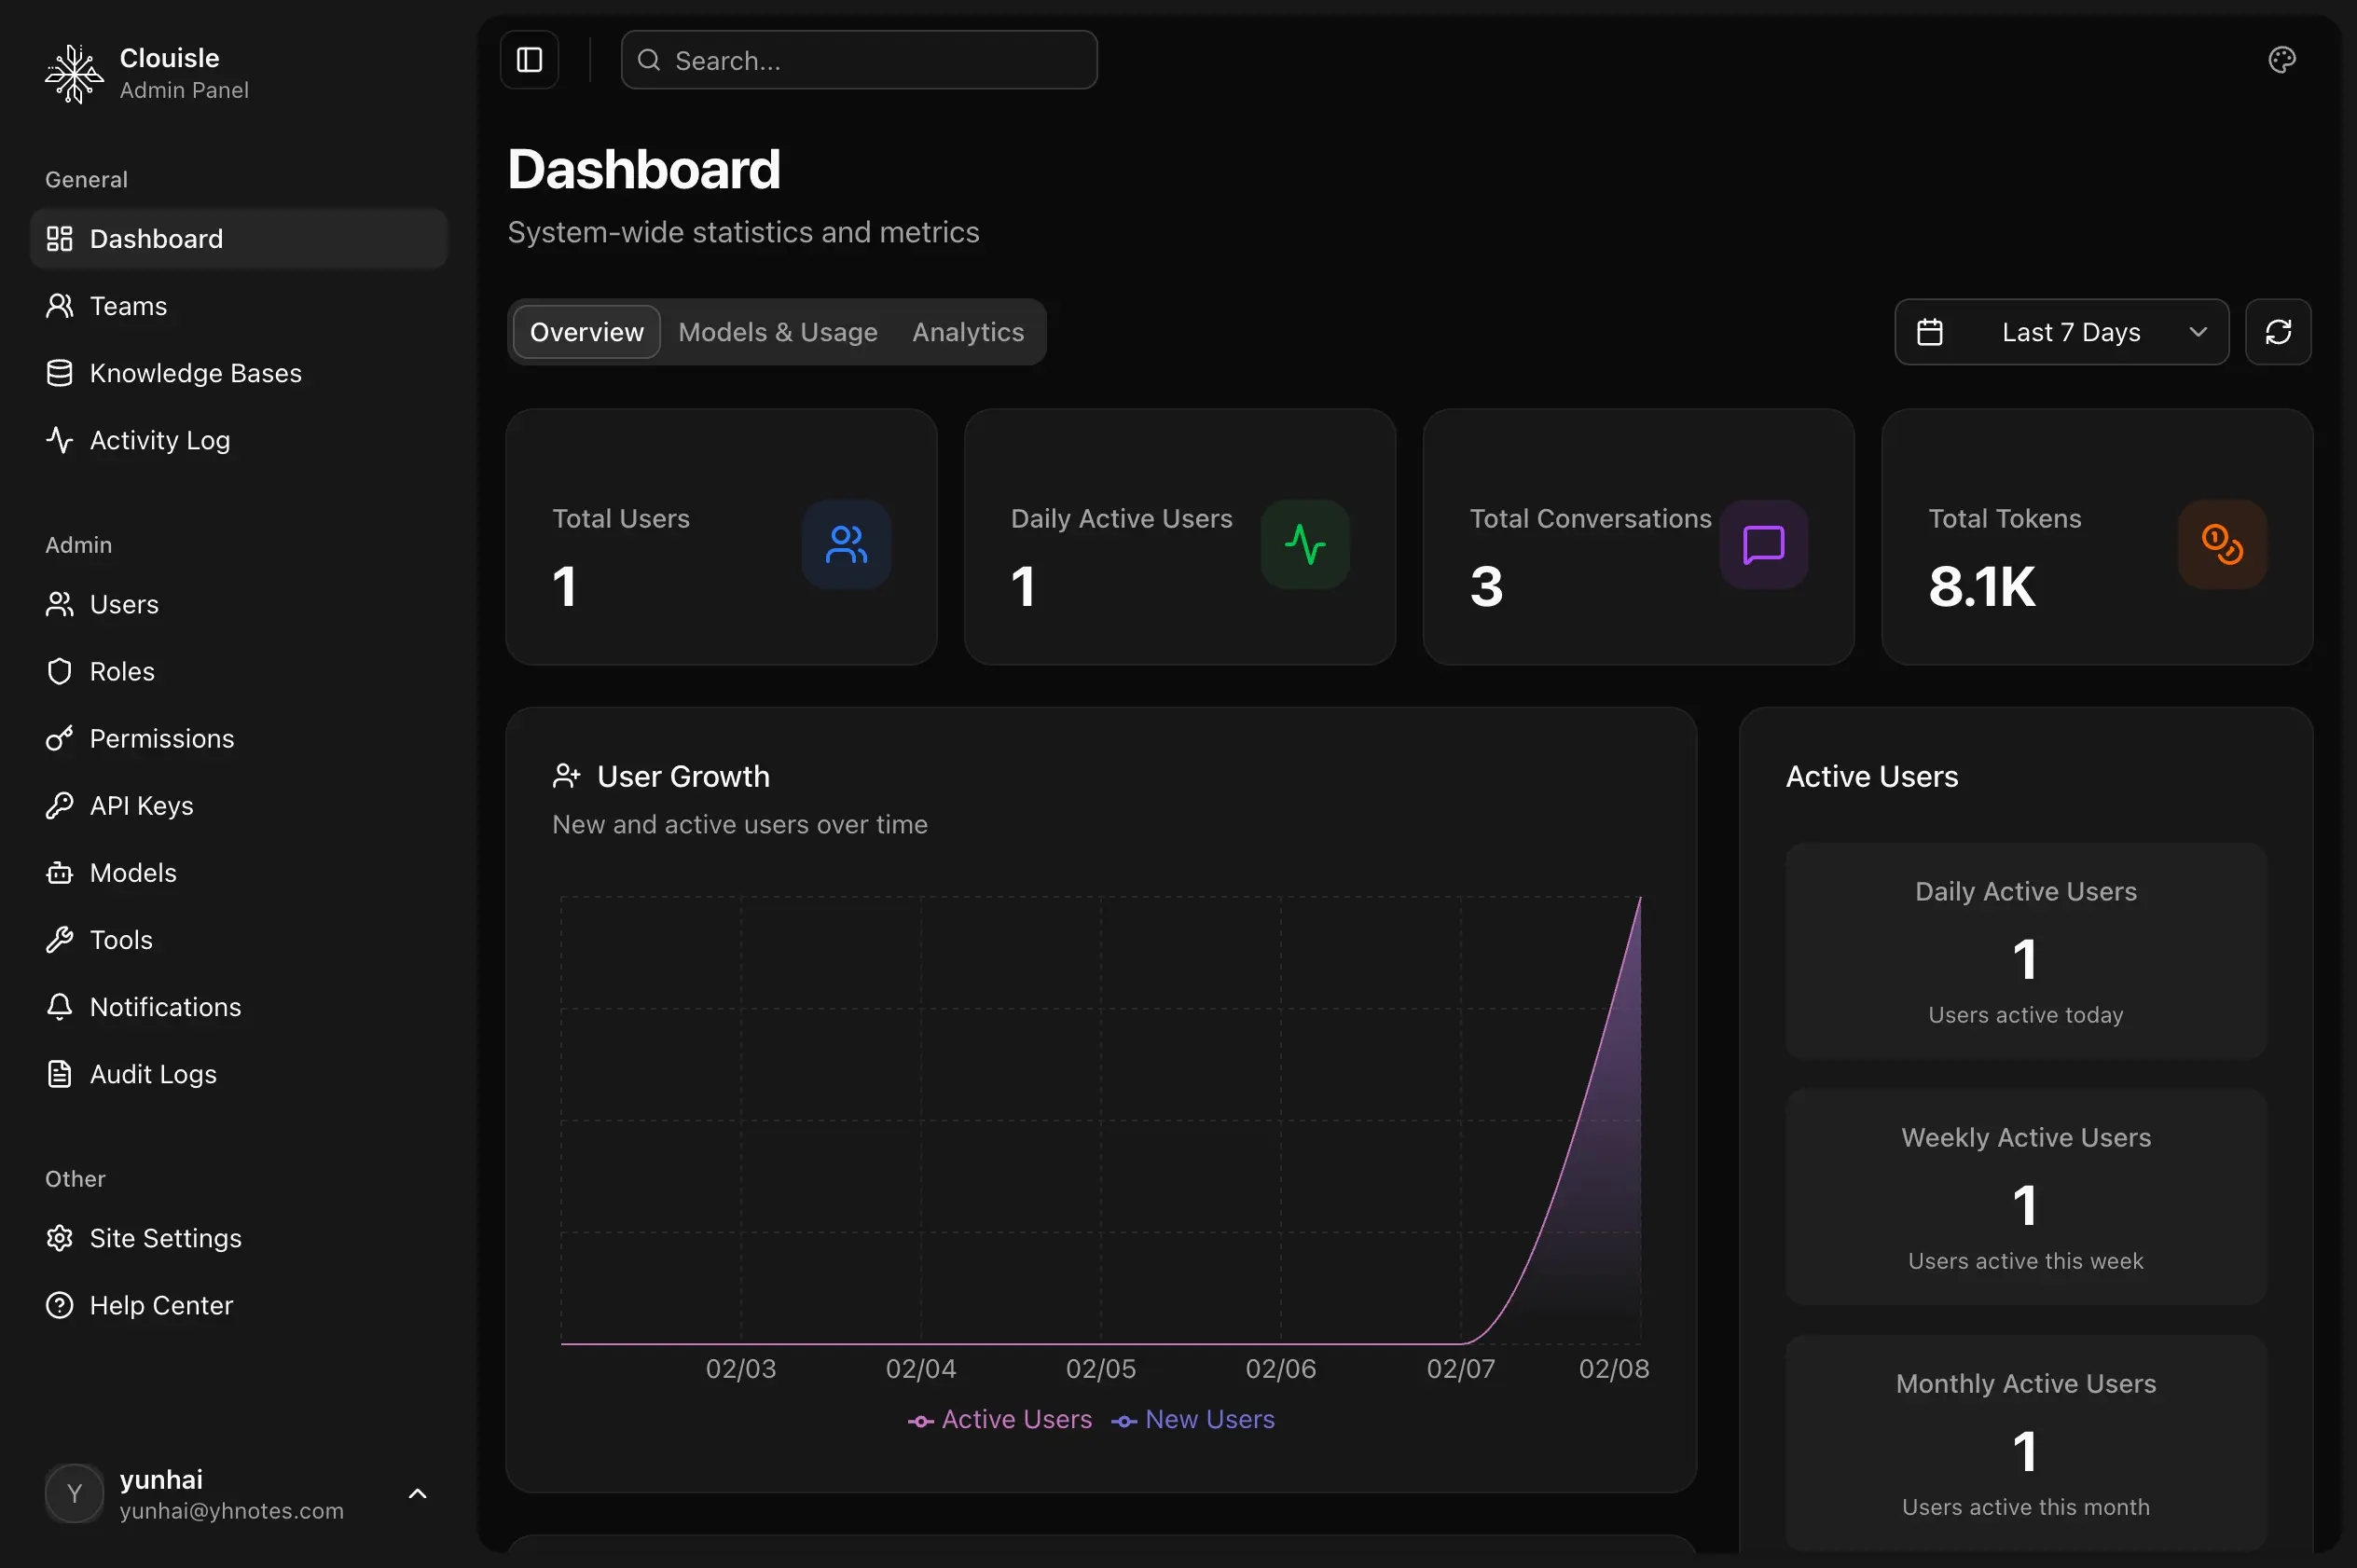Click the Total Users blue icon
This screenshot has height=1568, width=2357.
[x=846, y=545]
